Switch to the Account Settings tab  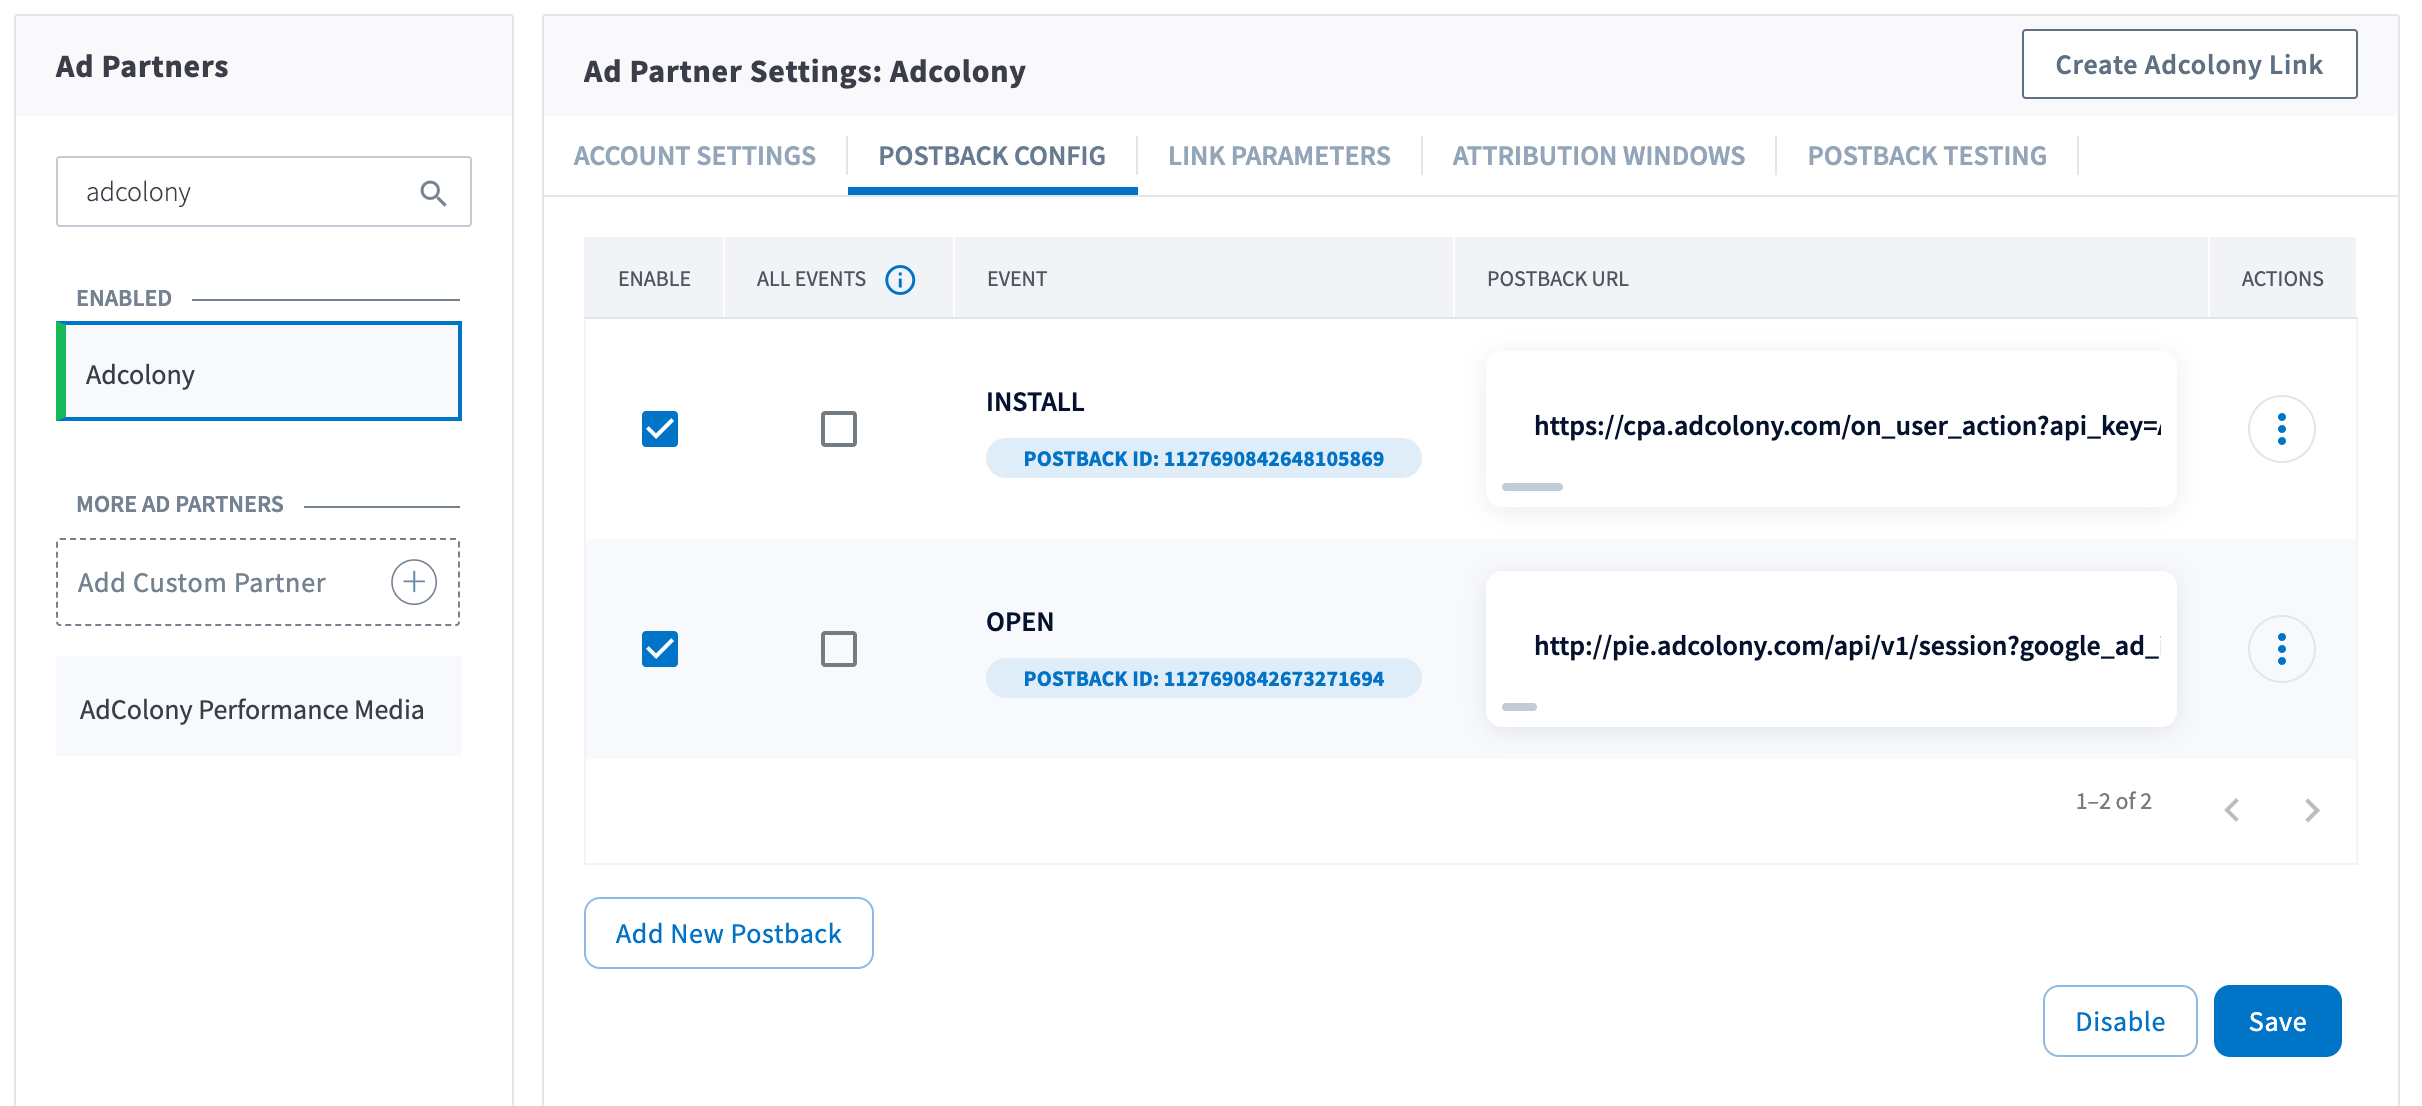pyautogui.click(x=694, y=156)
